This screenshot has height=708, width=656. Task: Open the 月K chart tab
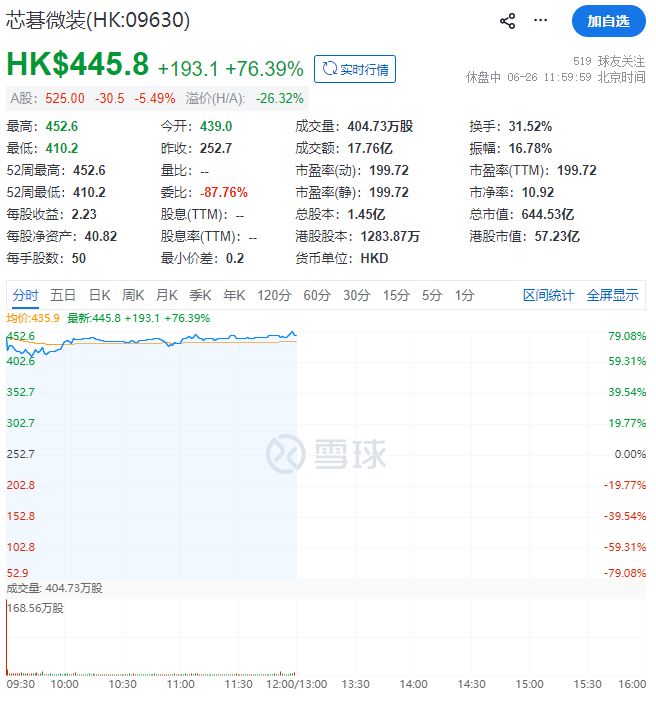click(x=167, y=295)
